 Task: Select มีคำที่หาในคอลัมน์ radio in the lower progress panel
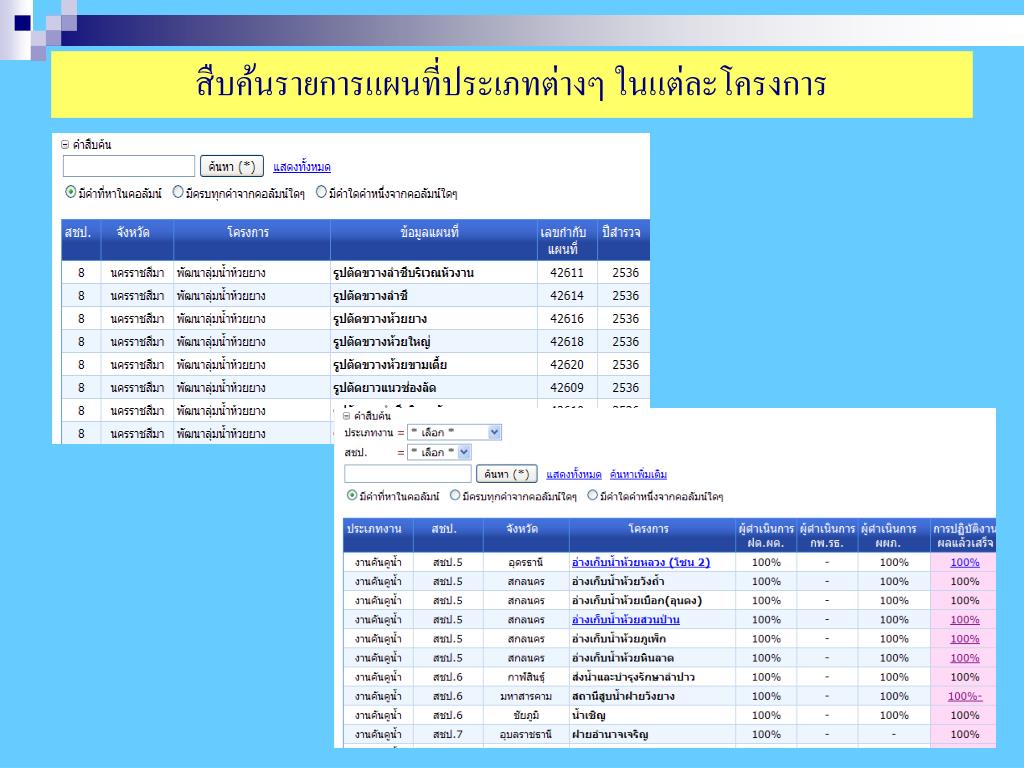point(352,496)
